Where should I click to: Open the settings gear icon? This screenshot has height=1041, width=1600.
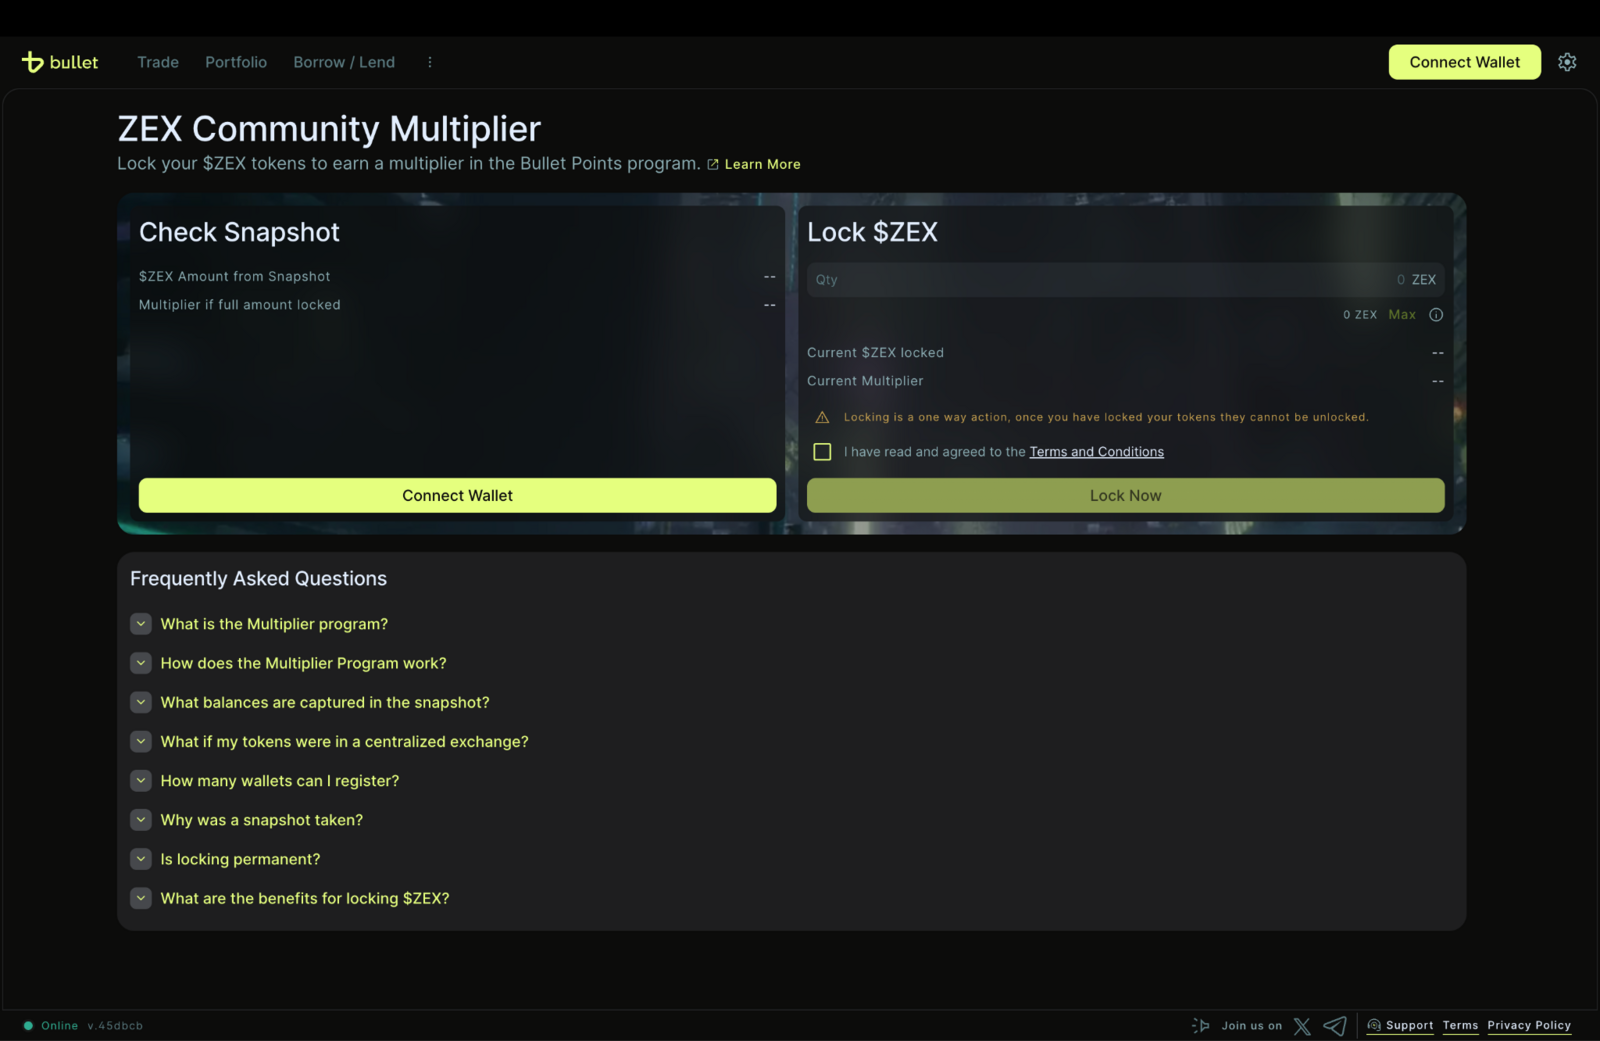[1567, 62]
